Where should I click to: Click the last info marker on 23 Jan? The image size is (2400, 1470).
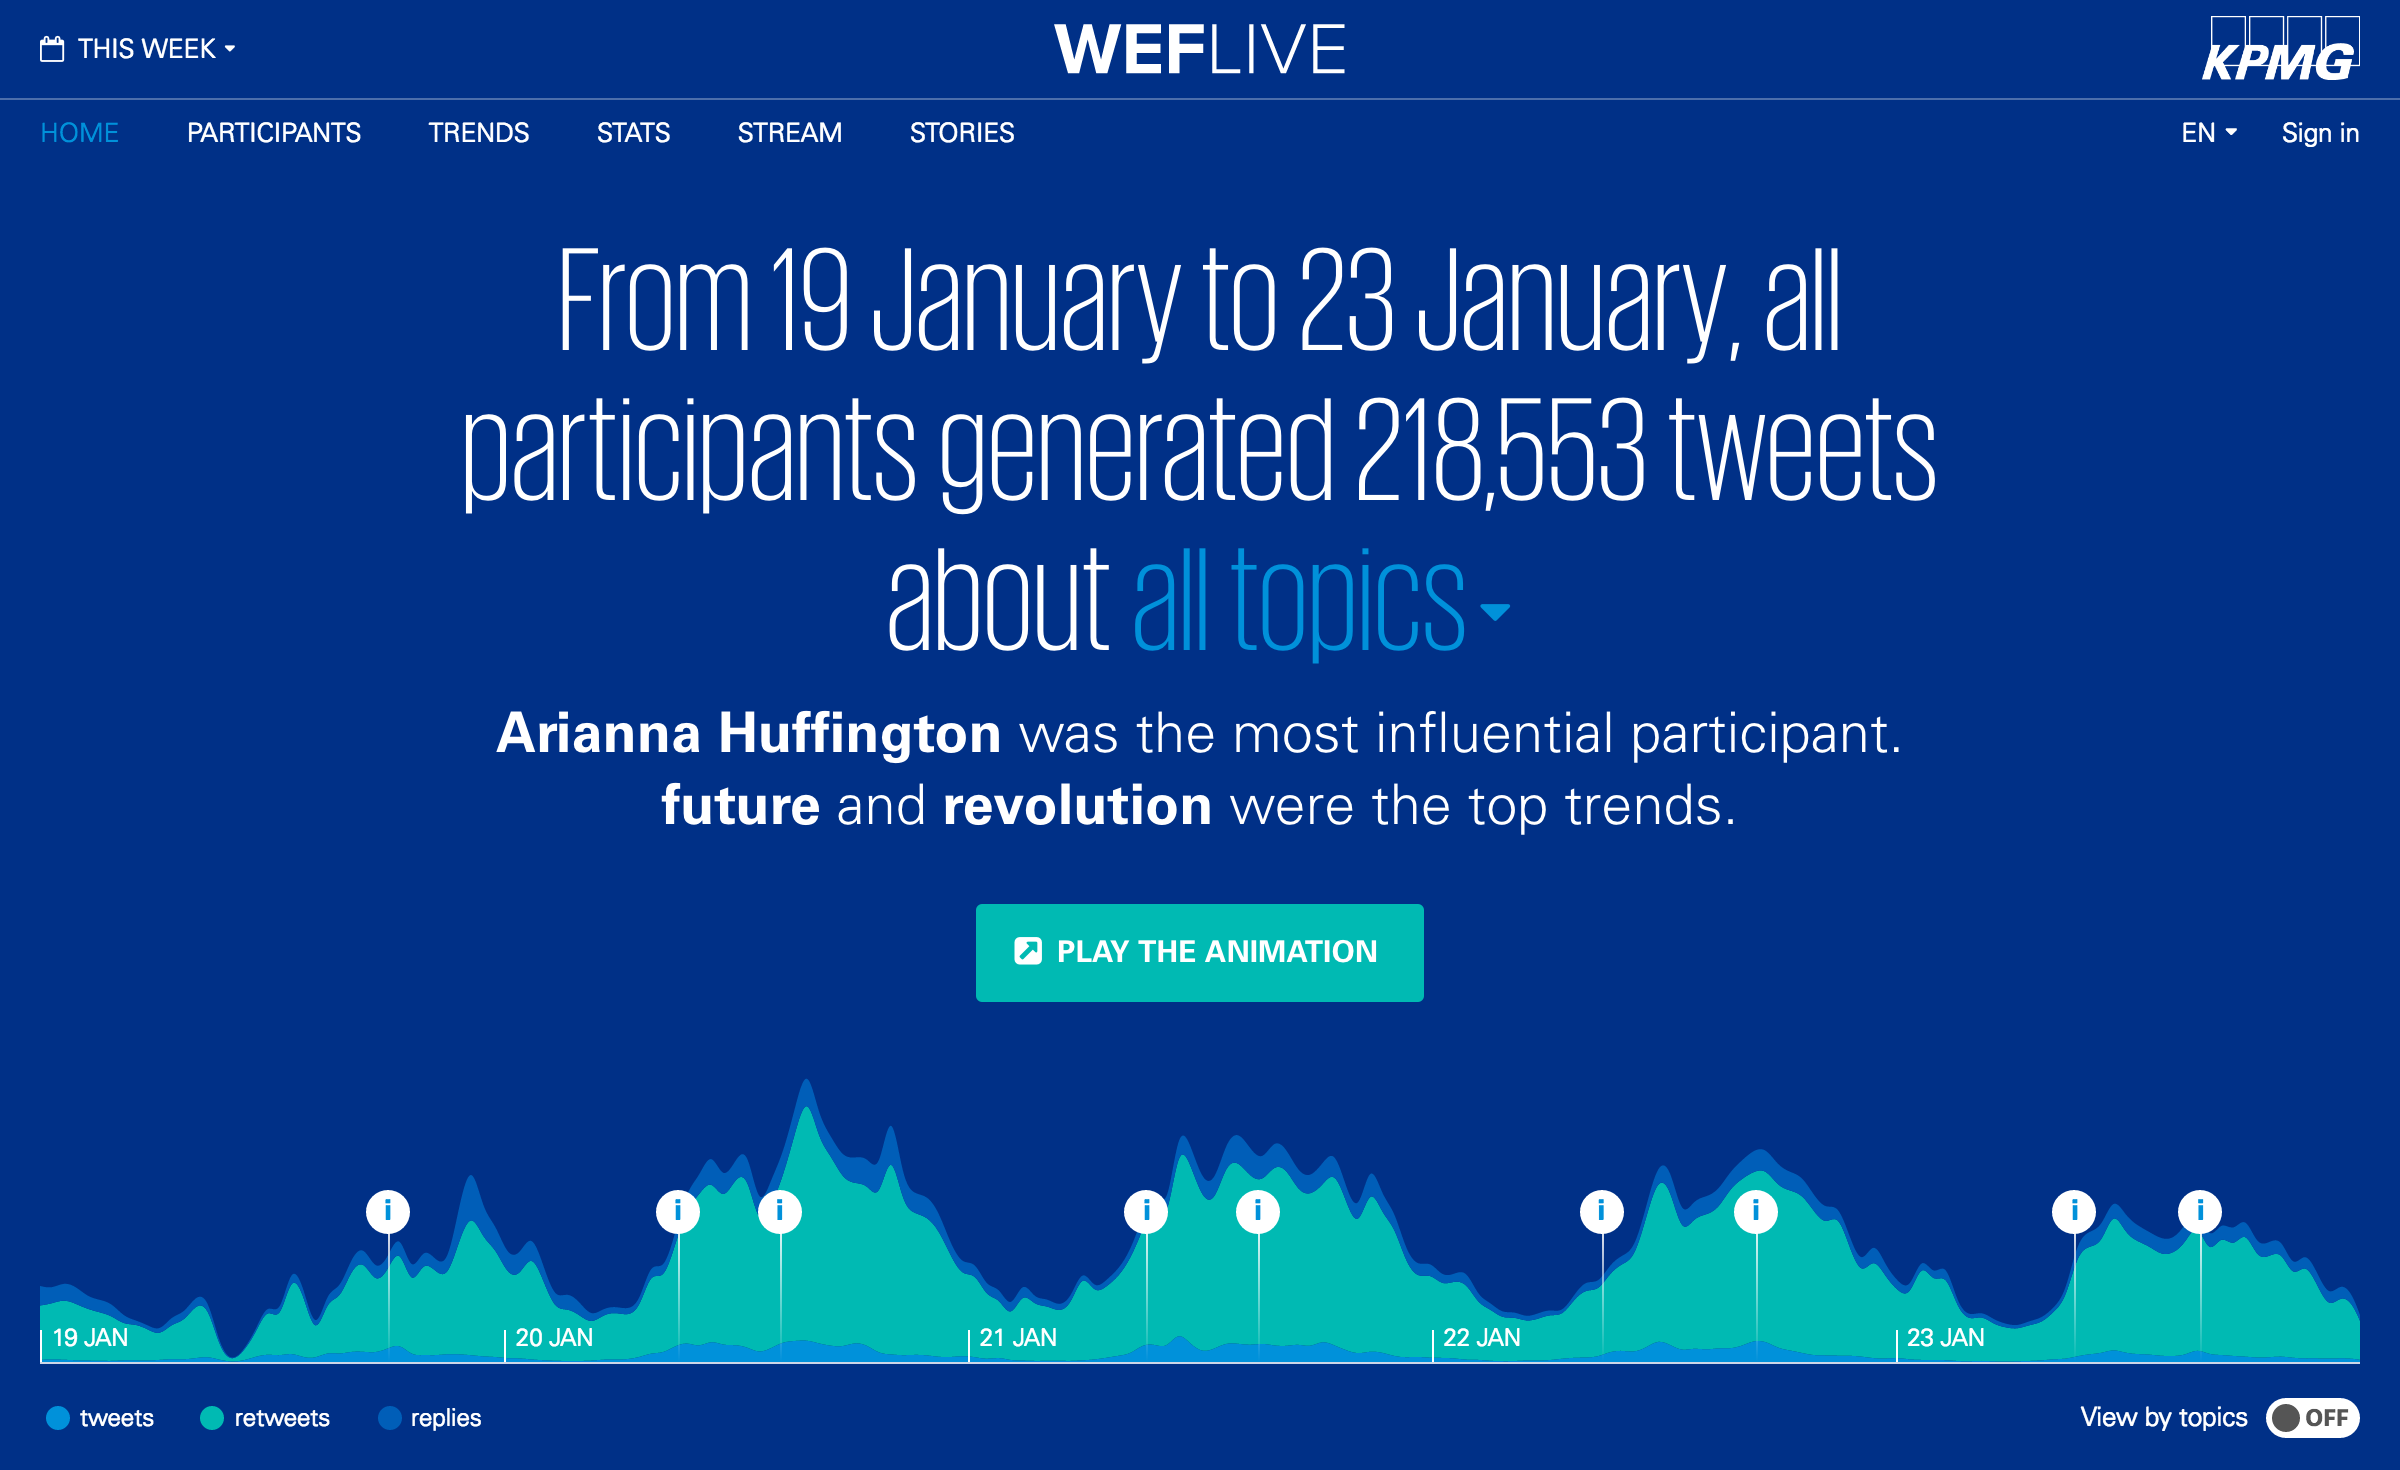click(x=2200, y=1212)
